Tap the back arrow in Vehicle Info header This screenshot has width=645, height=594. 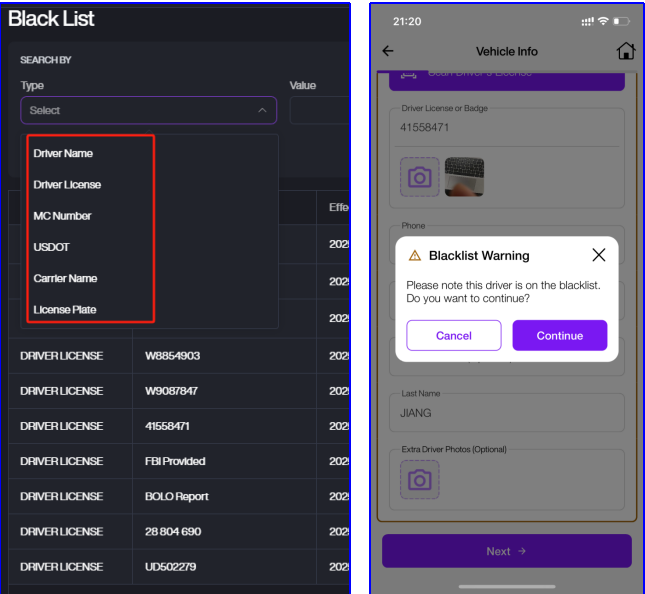pos(388,51)
